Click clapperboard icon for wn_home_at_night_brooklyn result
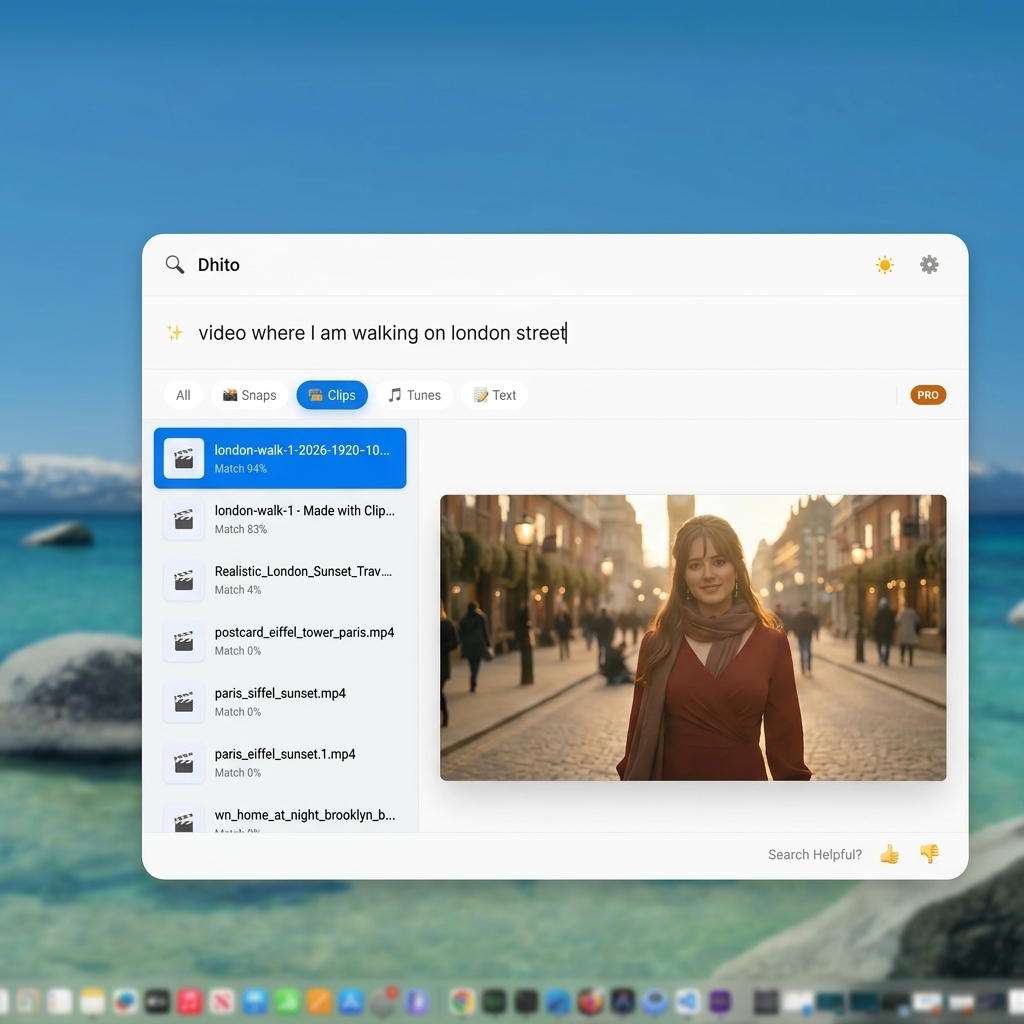This screenshot has width=1024, height=1024. coord(184,820)
